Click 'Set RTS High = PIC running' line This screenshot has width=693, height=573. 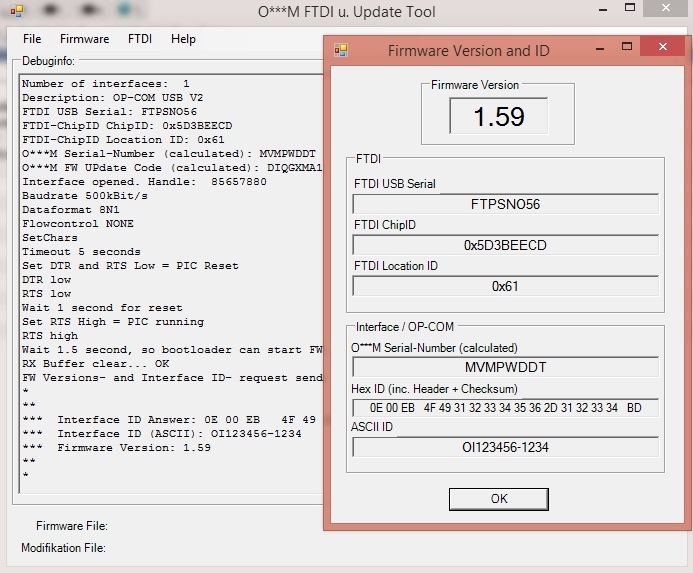point(113,322)
